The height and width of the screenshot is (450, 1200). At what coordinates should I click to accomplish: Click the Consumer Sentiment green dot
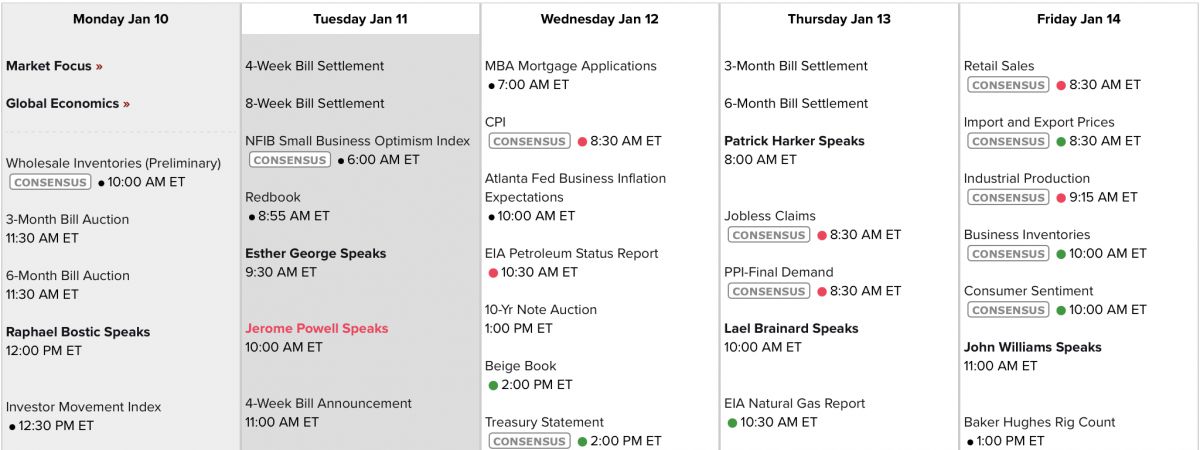[1061, 311]
